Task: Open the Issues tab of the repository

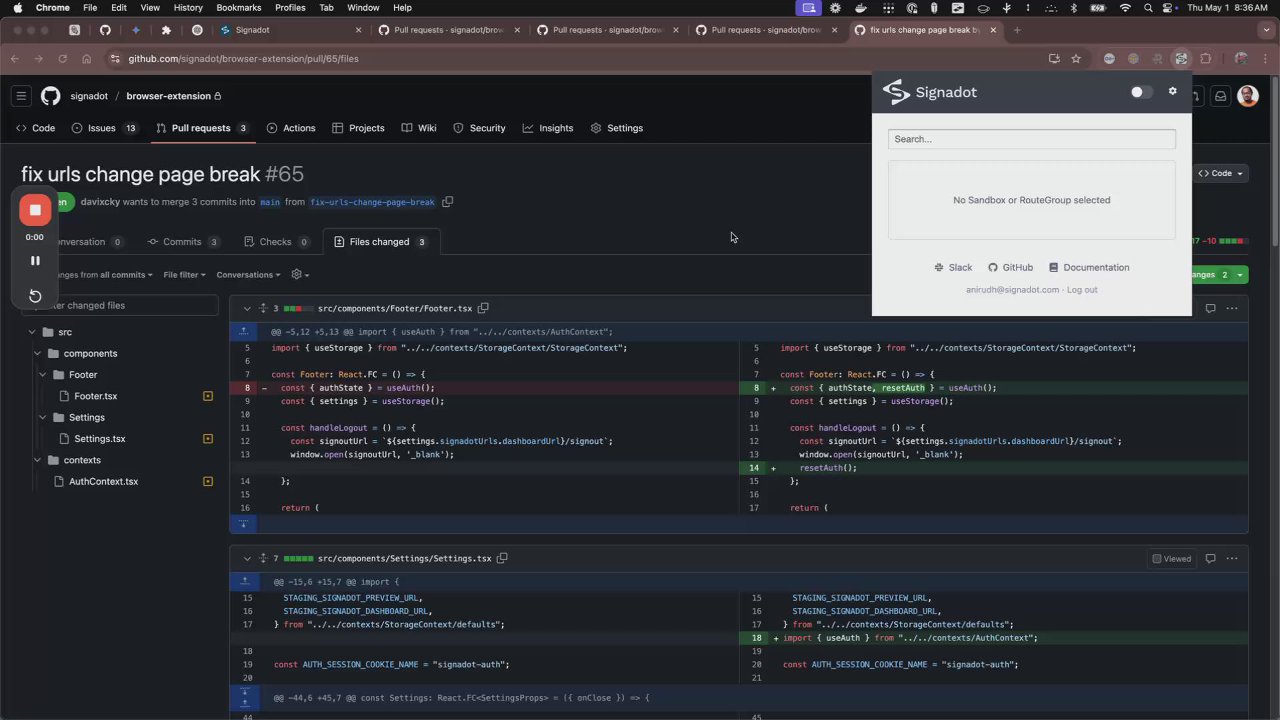Action: point(101,128)
